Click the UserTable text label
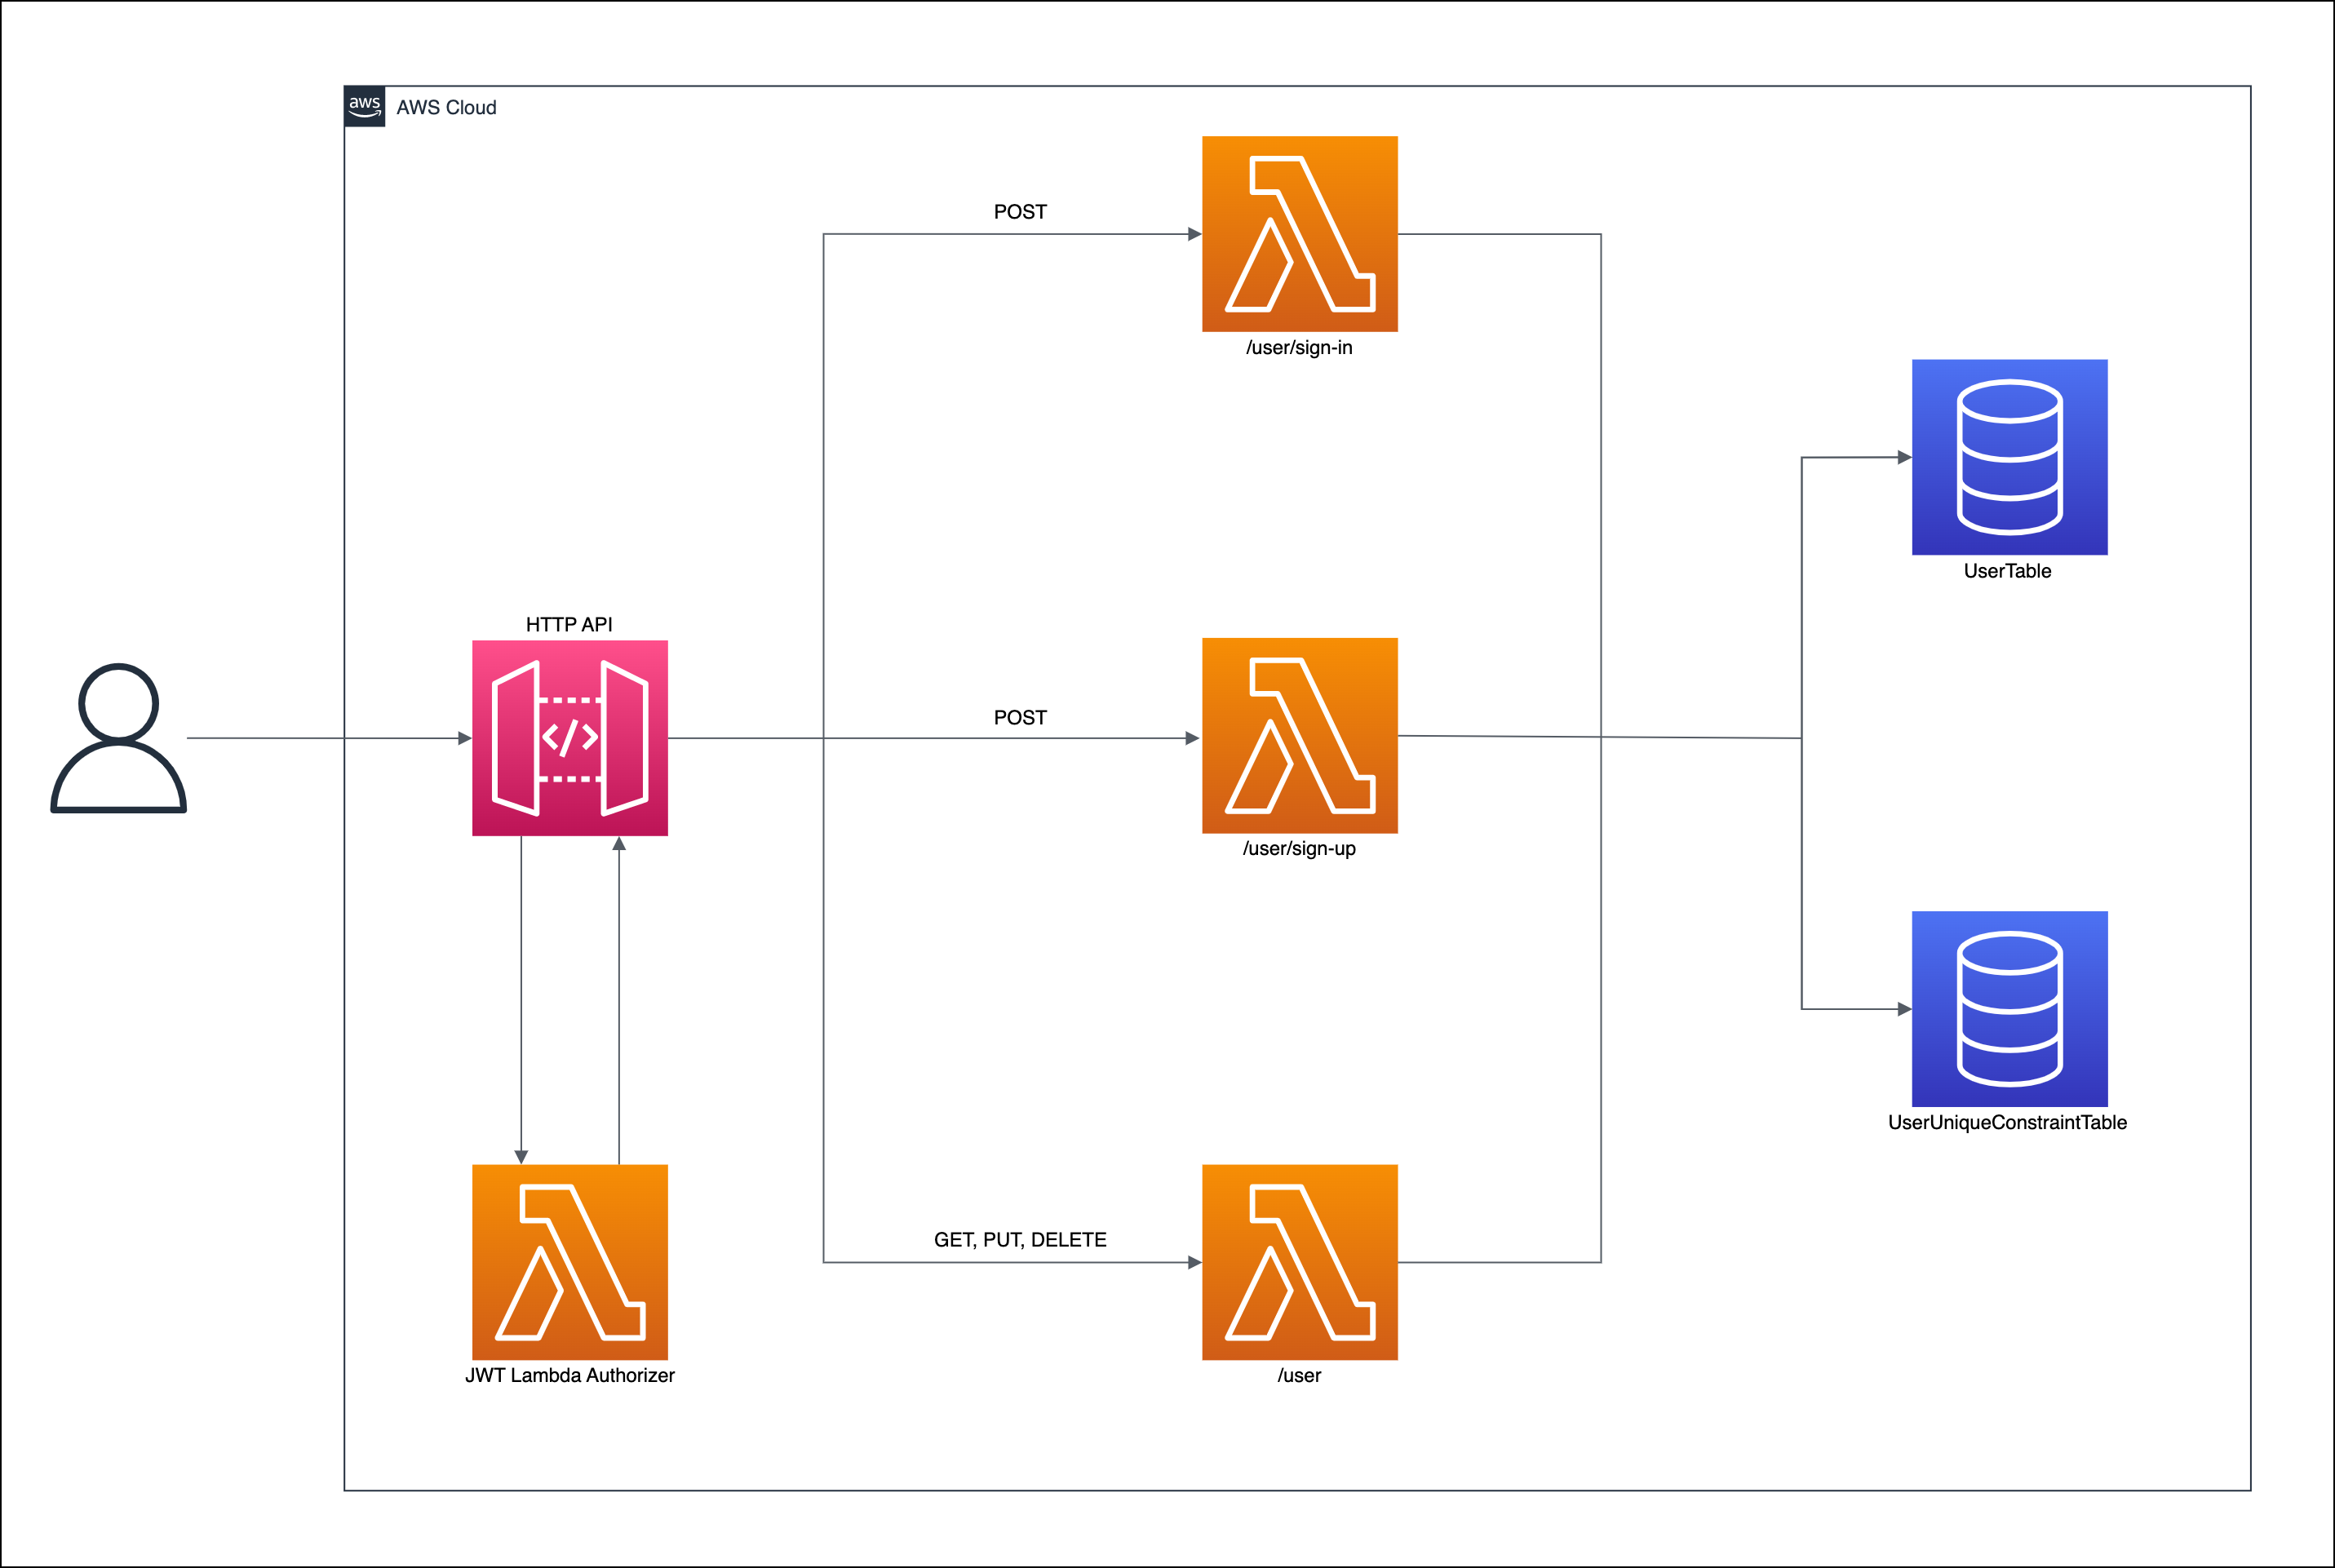The height and width of the screenshot is (1568, 2335). 2007,571
